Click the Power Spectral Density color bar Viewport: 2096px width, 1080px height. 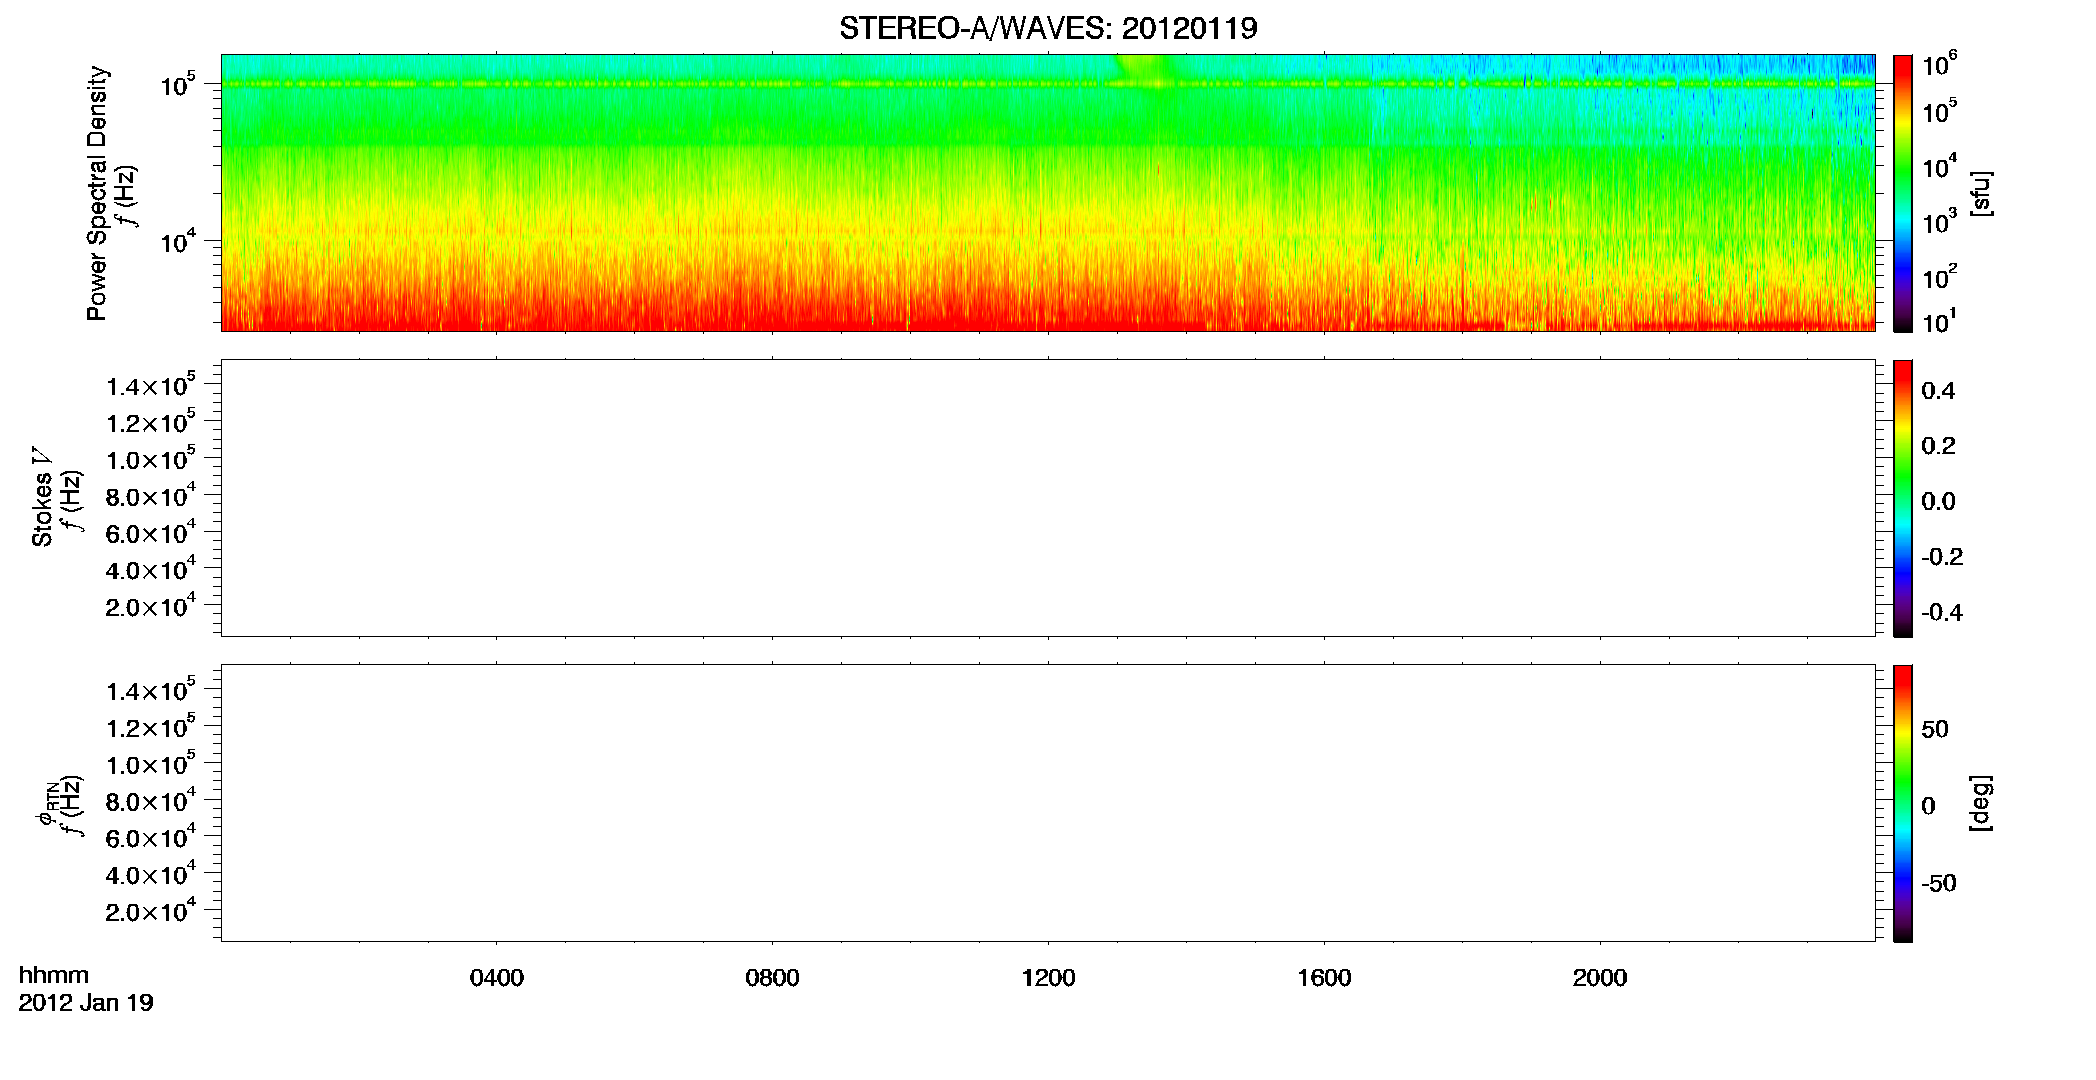(1902, 193)
